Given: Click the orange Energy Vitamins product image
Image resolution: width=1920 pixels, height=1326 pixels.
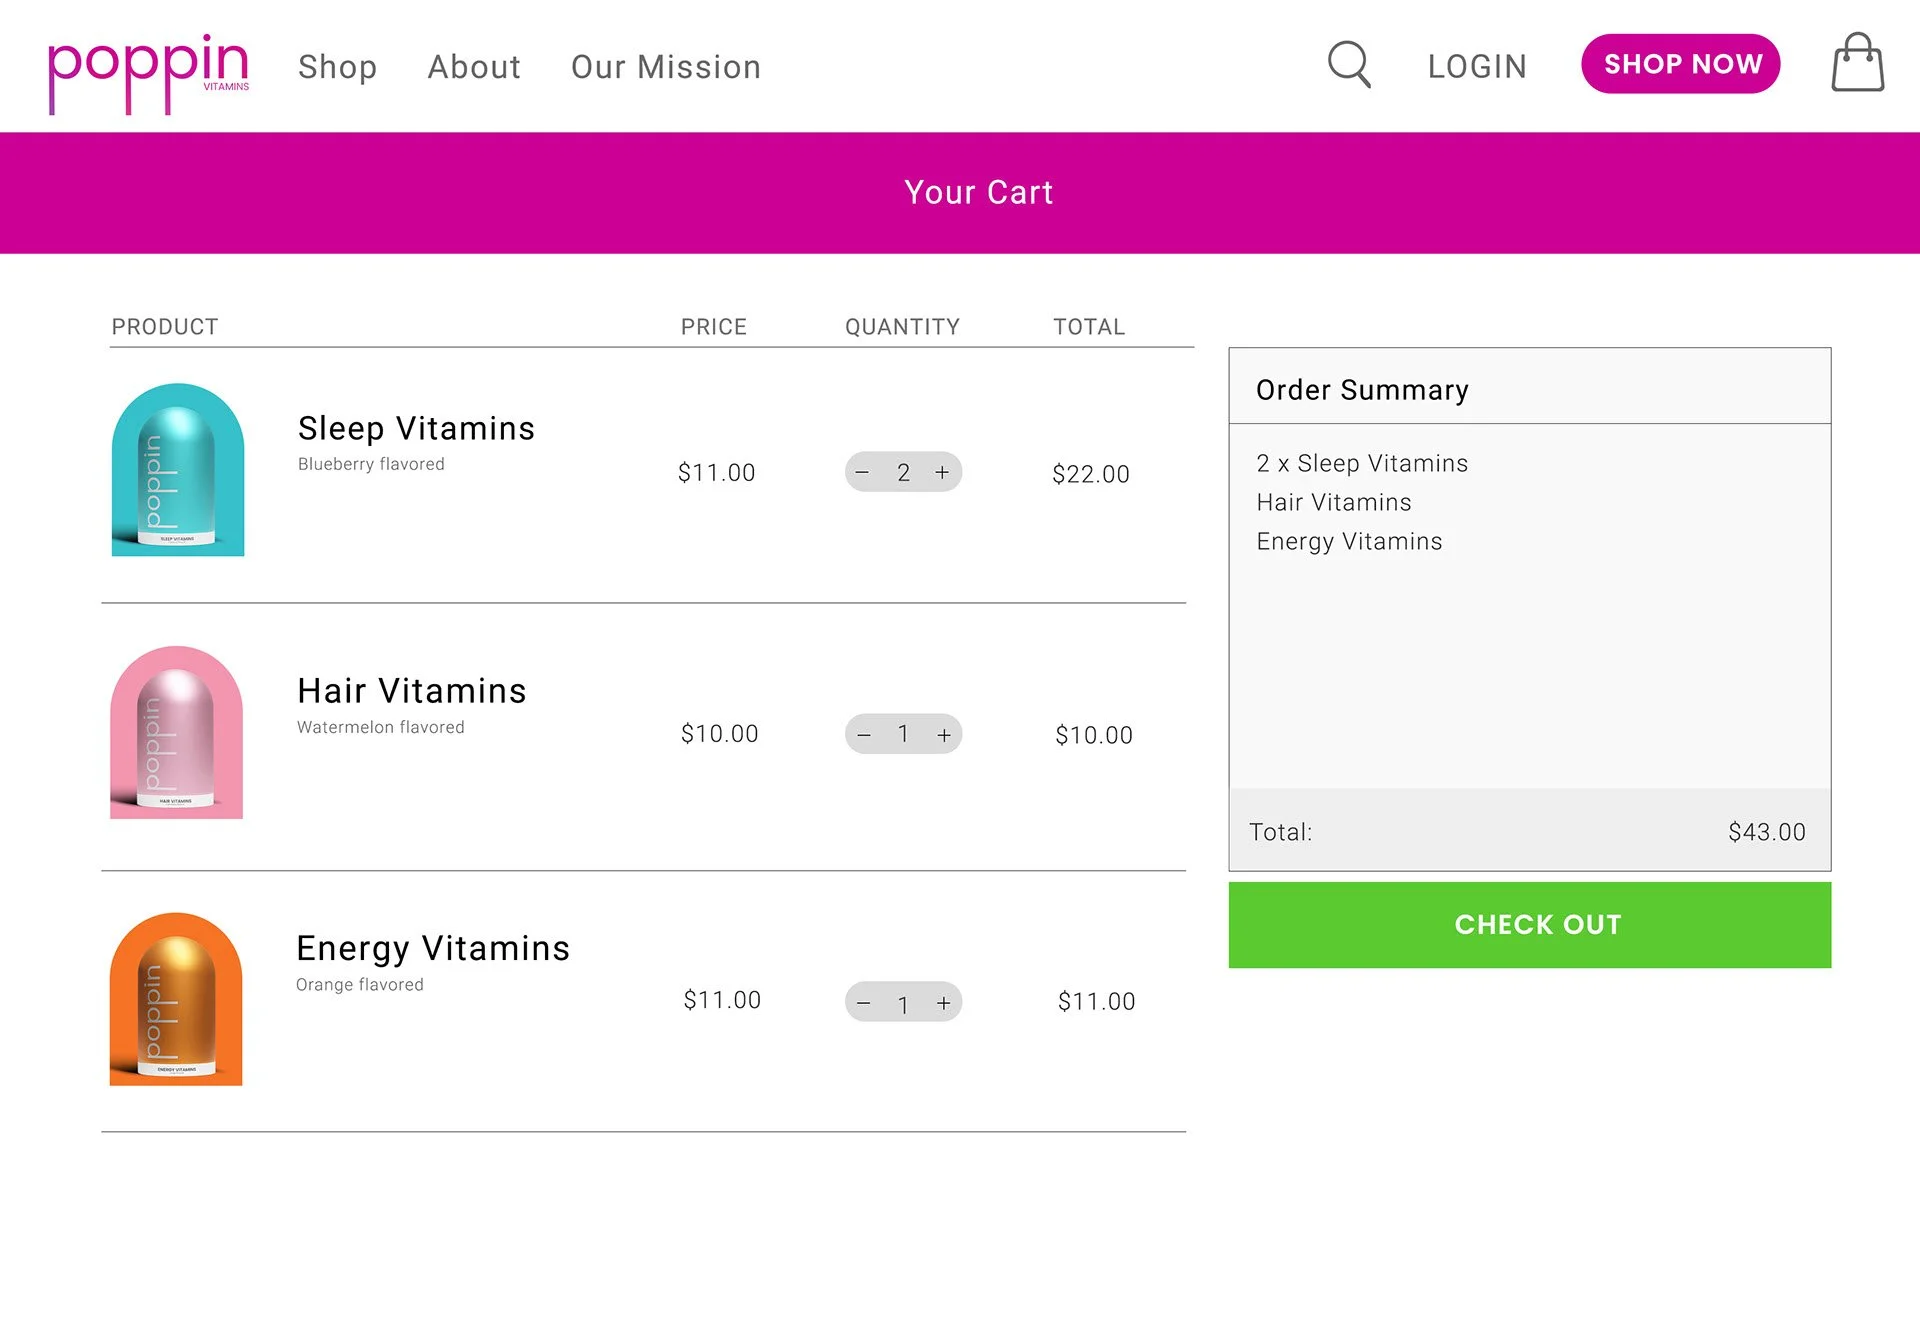Looking at the screenshot, I should (x=176, y=999).
